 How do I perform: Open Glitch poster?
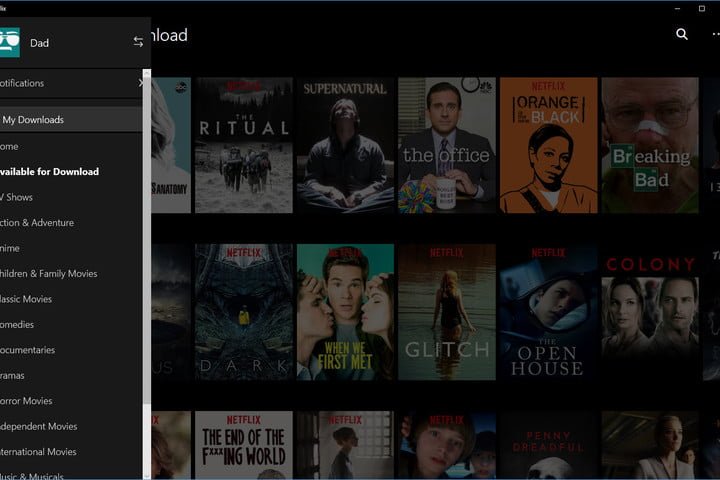point(447,312)
